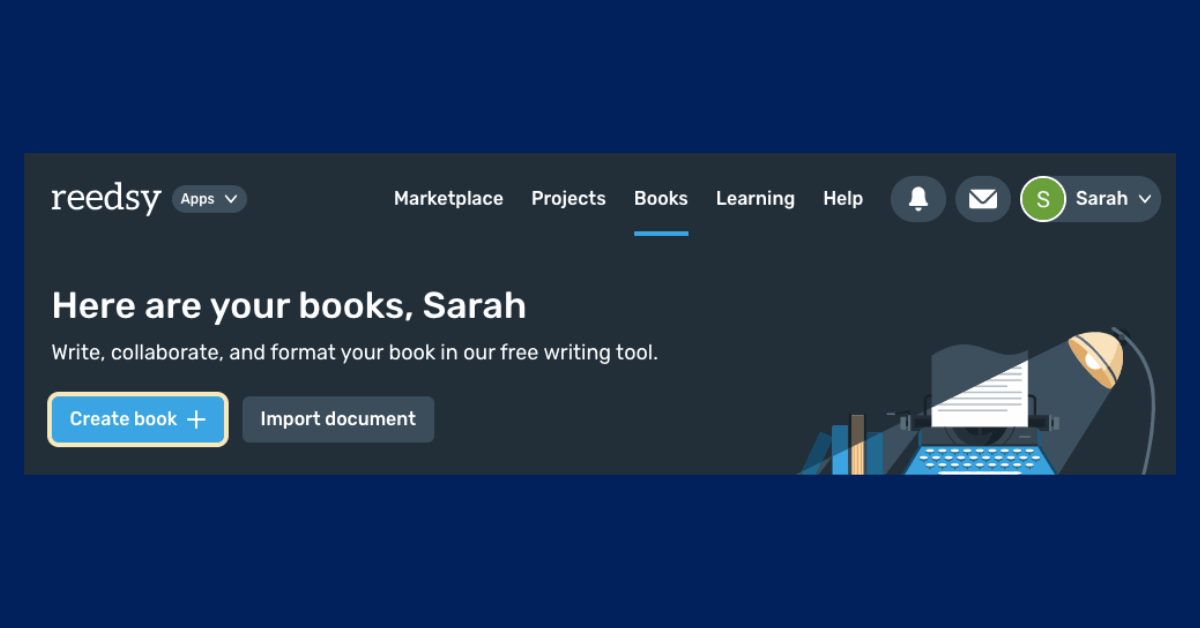The image size is (1200, 628).
Task: Select the Projects navigation item
Action: point(568,198)
